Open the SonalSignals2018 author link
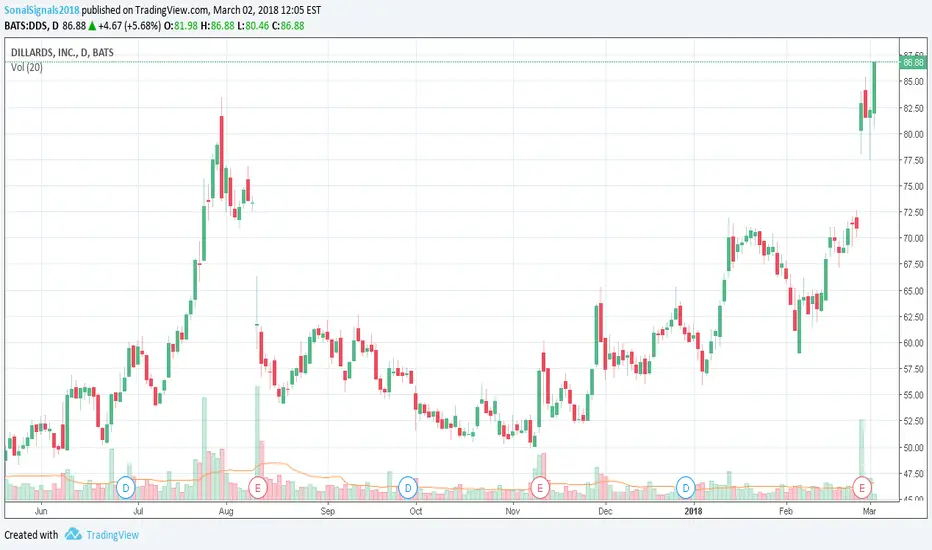Image resolution: width=932 pixels, height=550 pixels. (42, 10)
